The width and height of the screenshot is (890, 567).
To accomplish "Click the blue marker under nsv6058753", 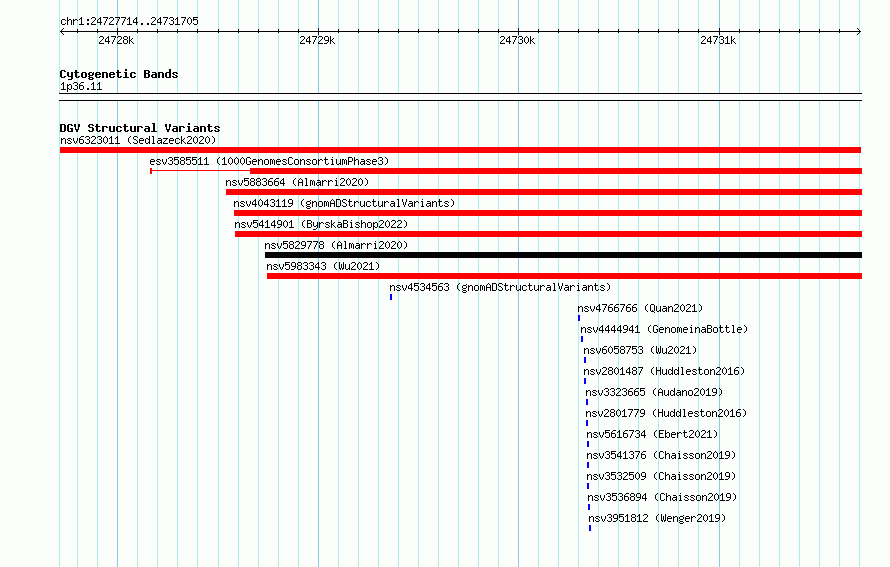I will 585,360.
